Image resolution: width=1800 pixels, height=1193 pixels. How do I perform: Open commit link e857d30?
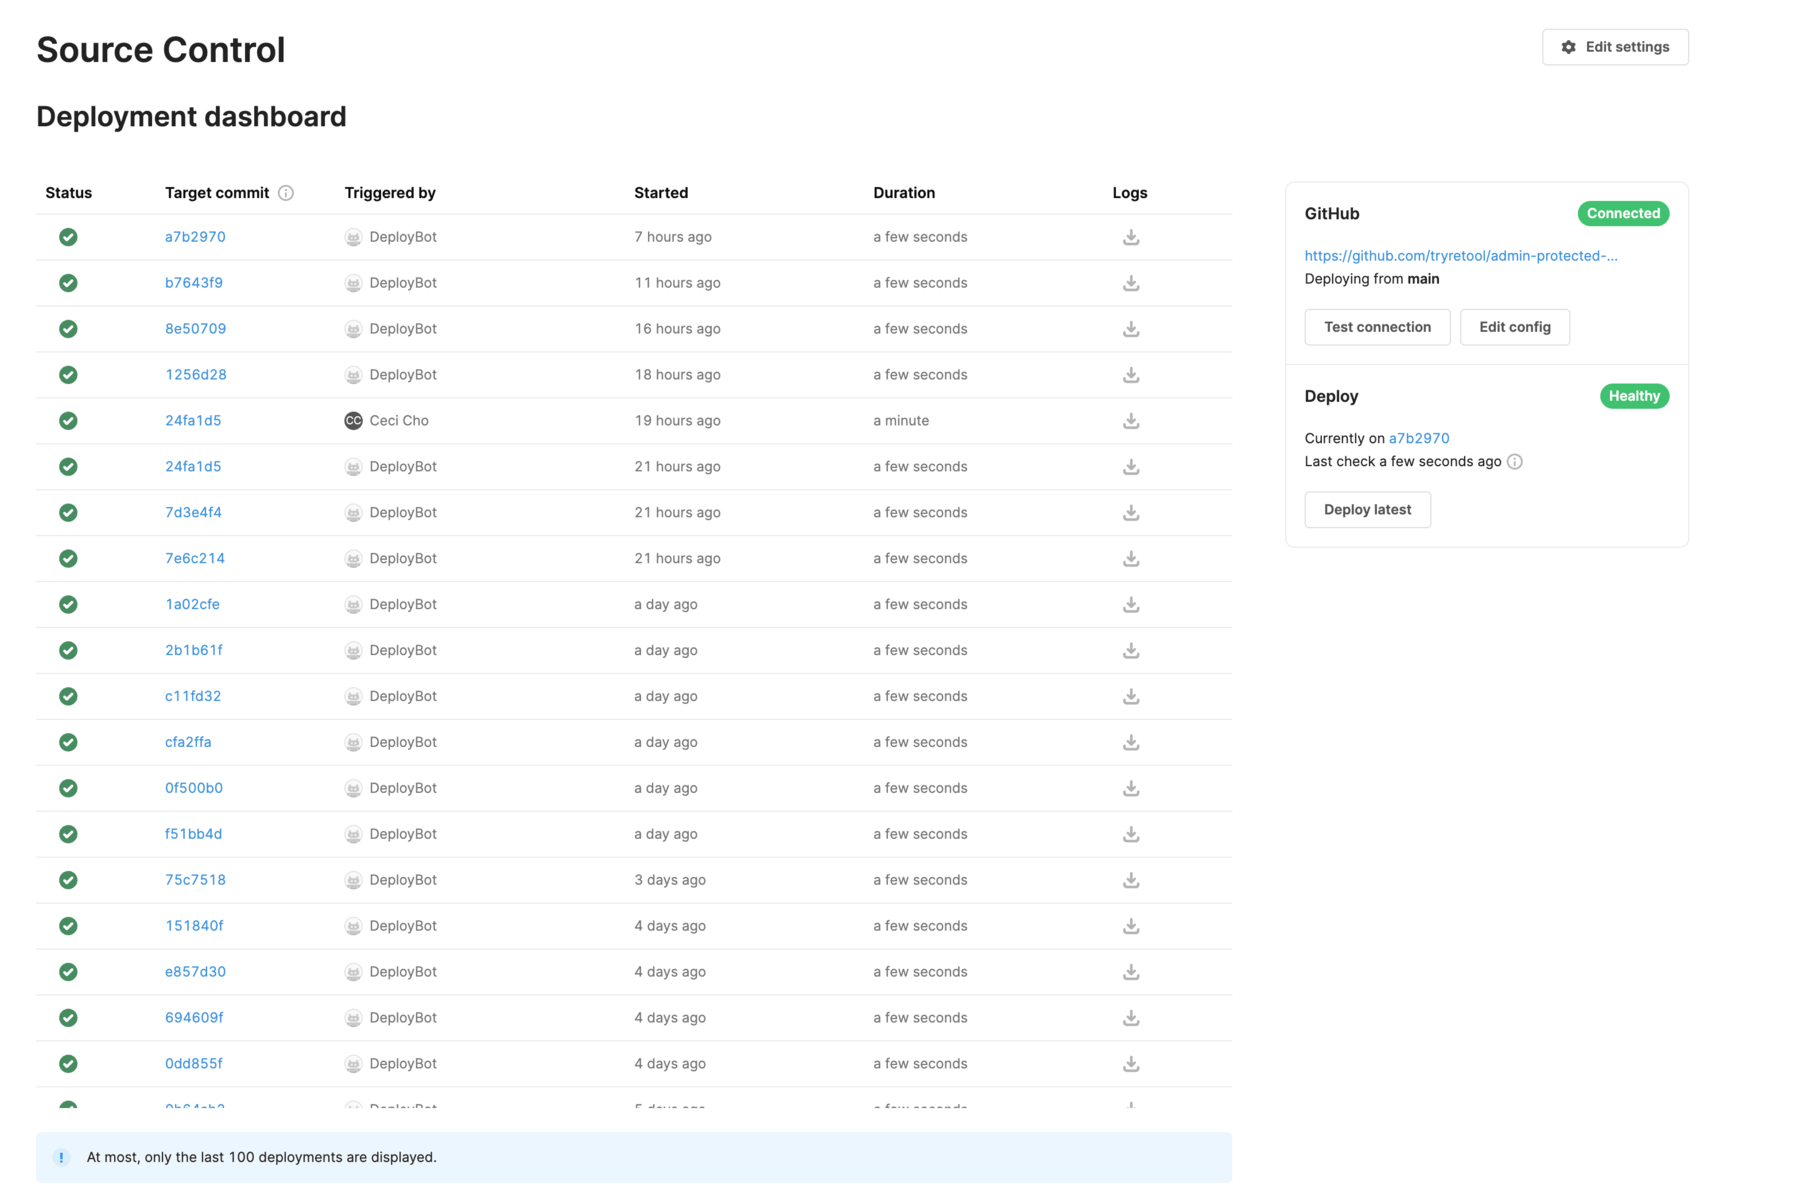click(x=195, y=973)
